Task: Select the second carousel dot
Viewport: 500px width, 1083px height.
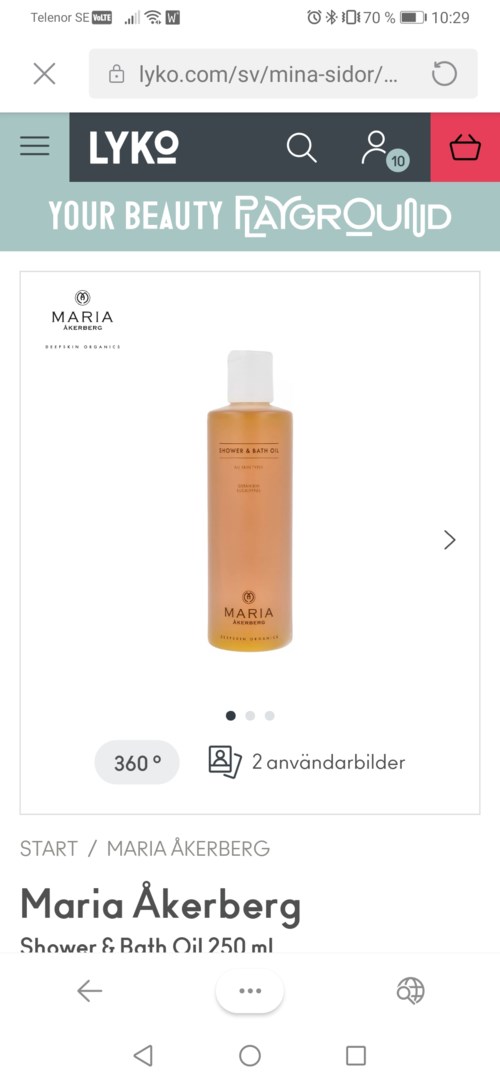Action: click(x=250, y=716)
